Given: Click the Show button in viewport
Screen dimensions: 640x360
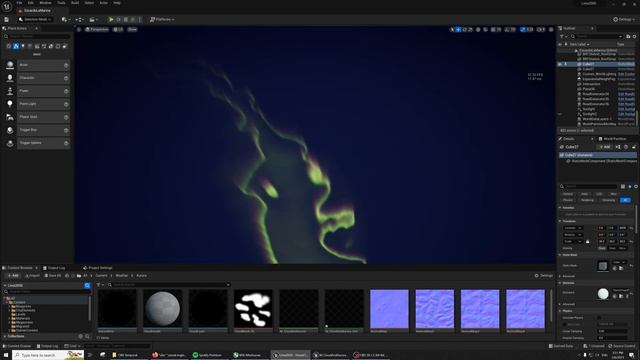Looking at the screenshot, I should point(132,29).
